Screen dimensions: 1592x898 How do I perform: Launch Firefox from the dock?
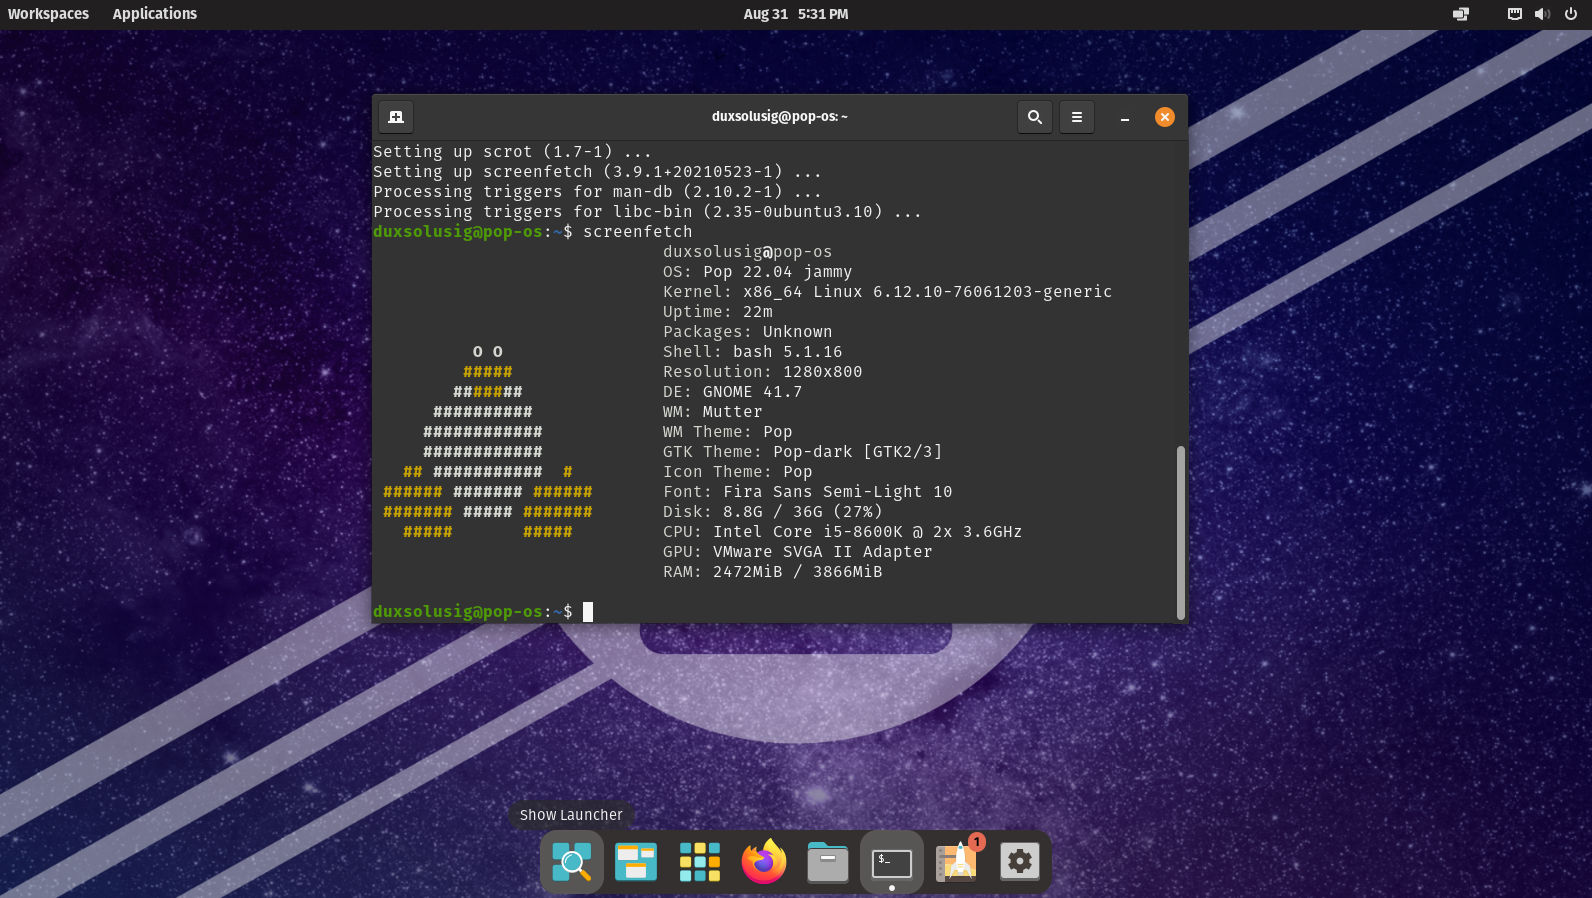point(764,862)
